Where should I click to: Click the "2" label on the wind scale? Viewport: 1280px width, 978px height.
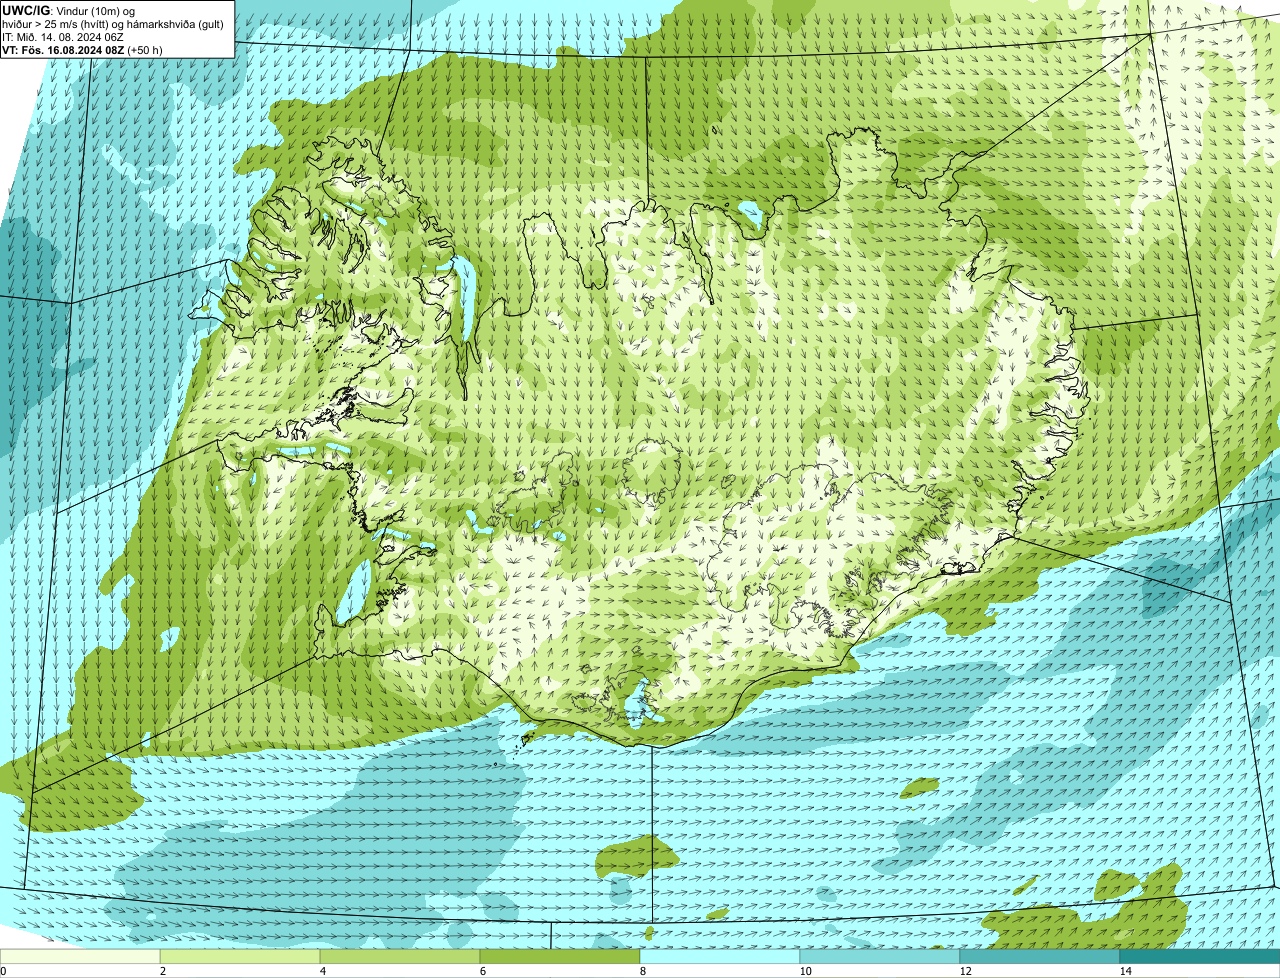(x=162, y=971)
